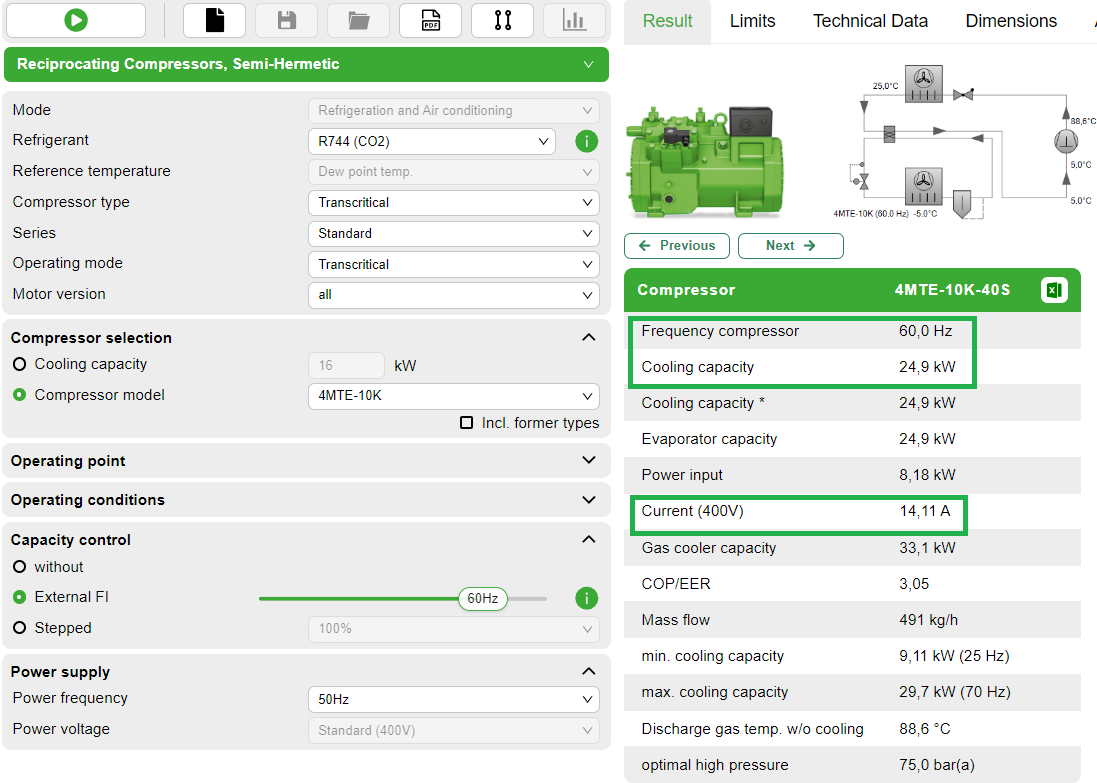
Task: Adjust the External FI frequency slider
Action: [x=481, y=598]
